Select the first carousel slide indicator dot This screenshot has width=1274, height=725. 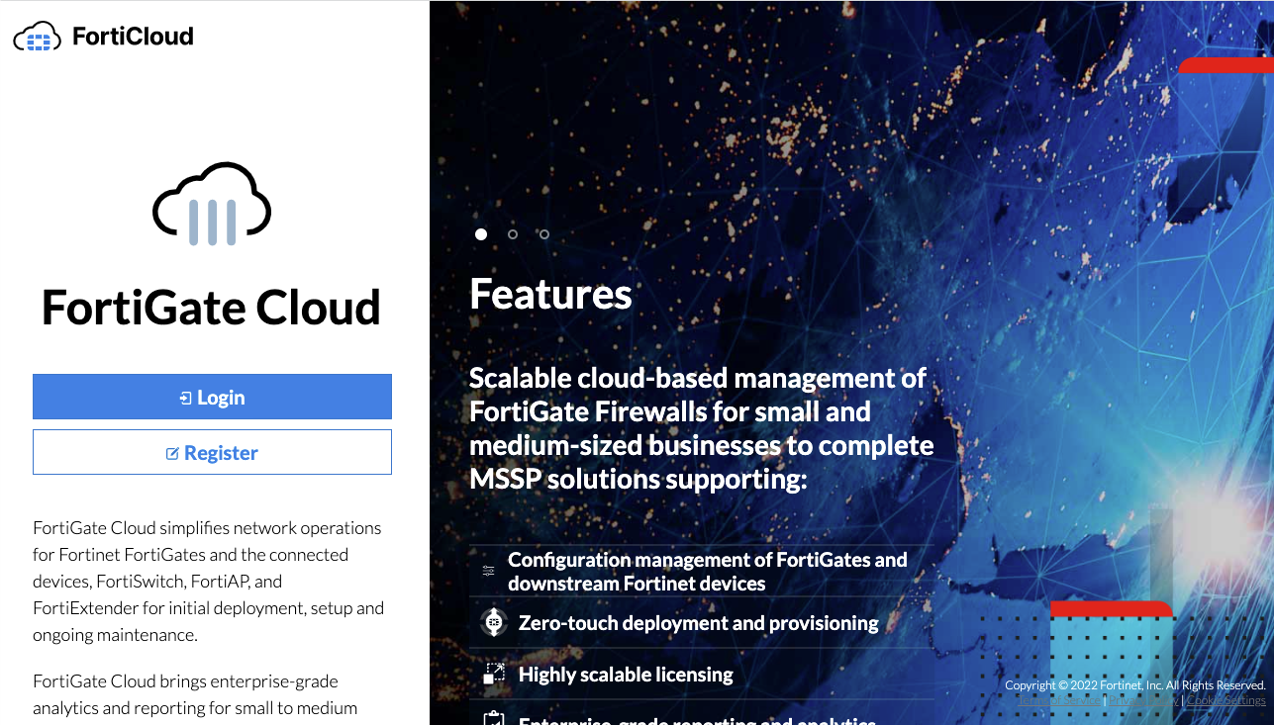click(481, 234)
